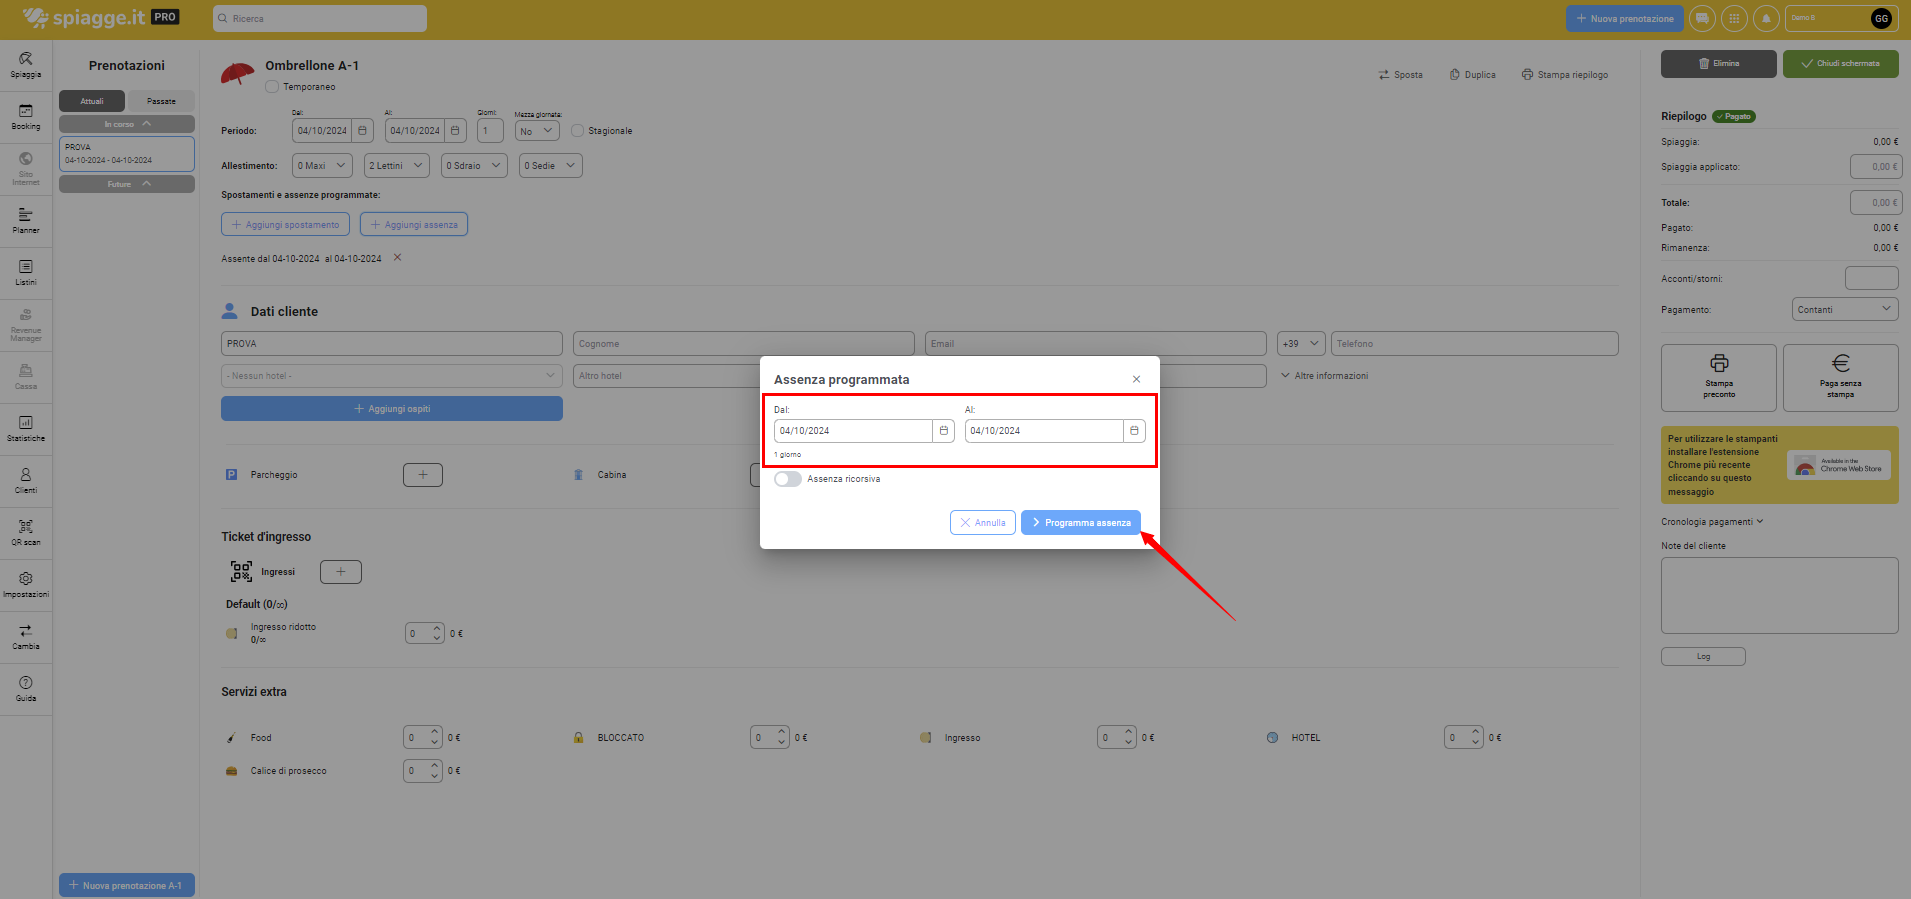Open the QR scan tool
1911x899 pixels.
26,533
